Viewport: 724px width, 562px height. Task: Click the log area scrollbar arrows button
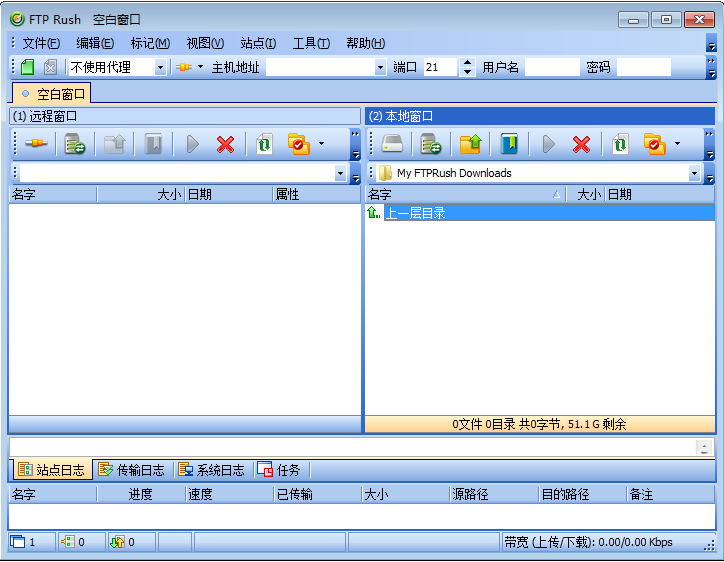coord(704,447)
